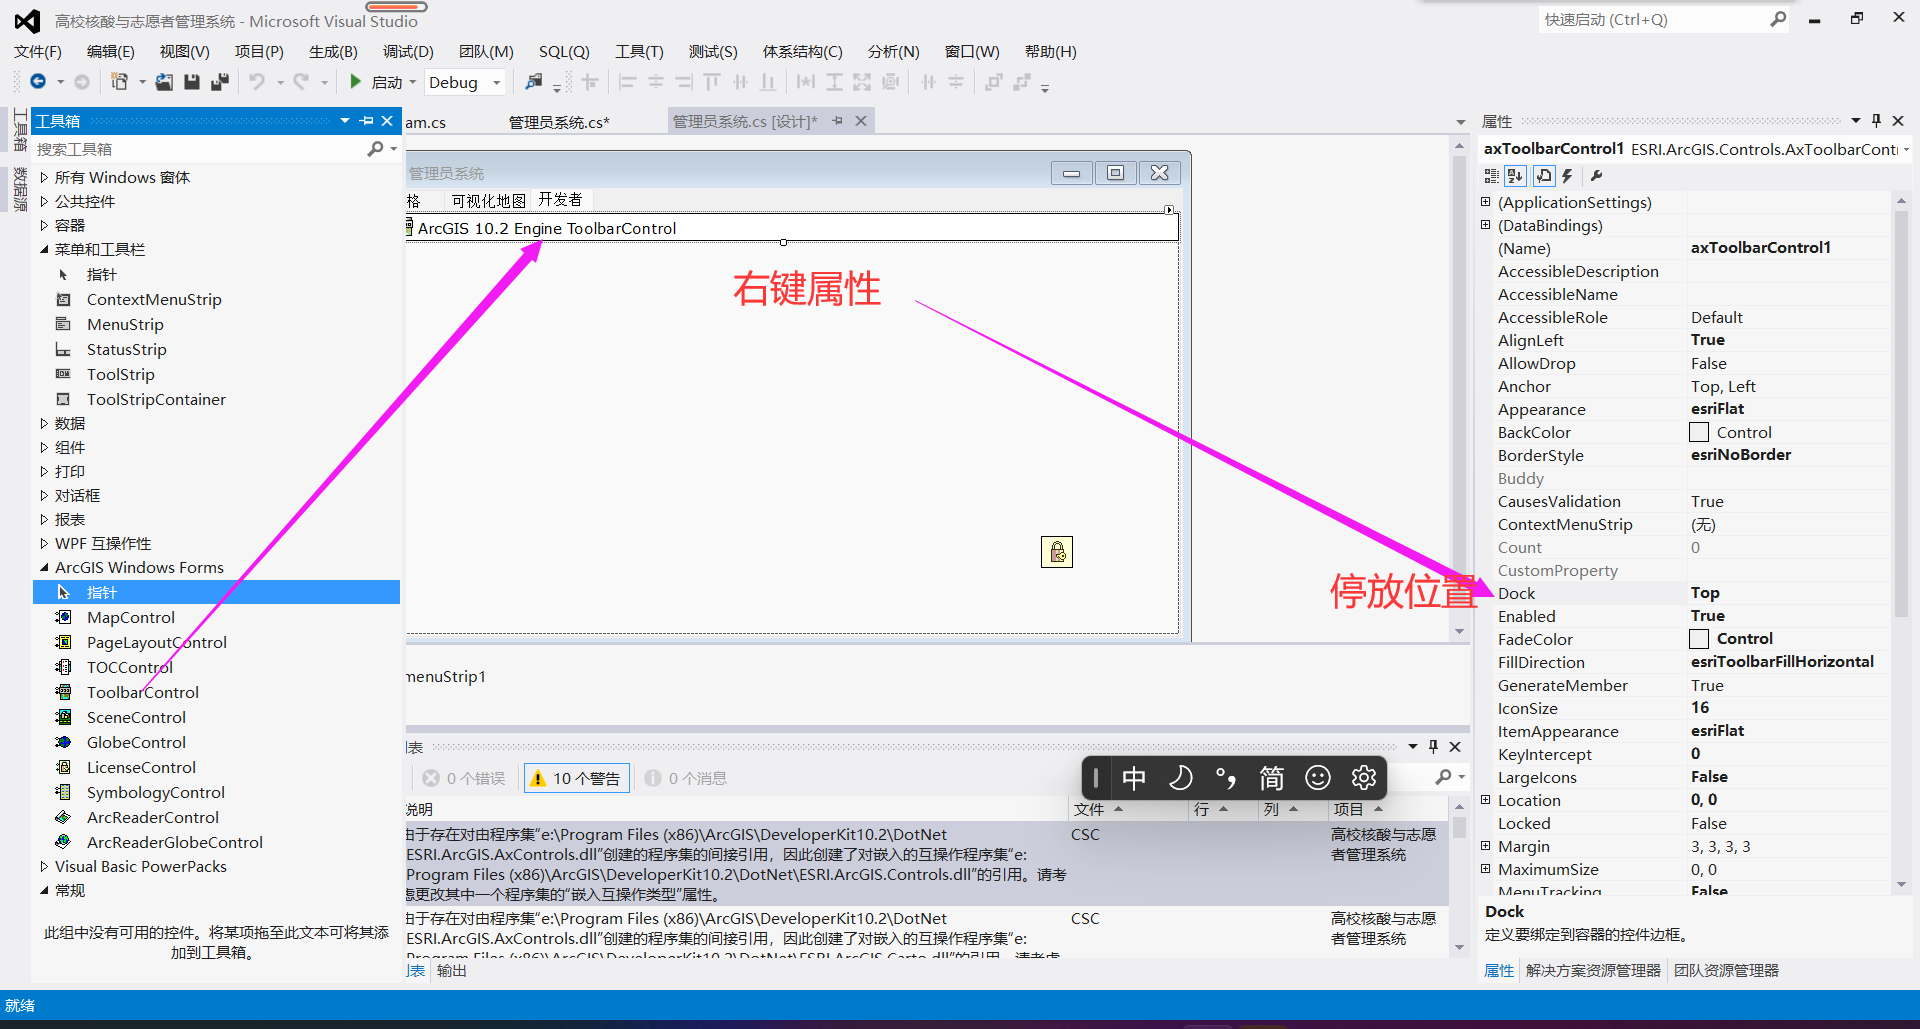
Task: Click the FadeColor Control color swatch
Action: (x=1699, y=638)
